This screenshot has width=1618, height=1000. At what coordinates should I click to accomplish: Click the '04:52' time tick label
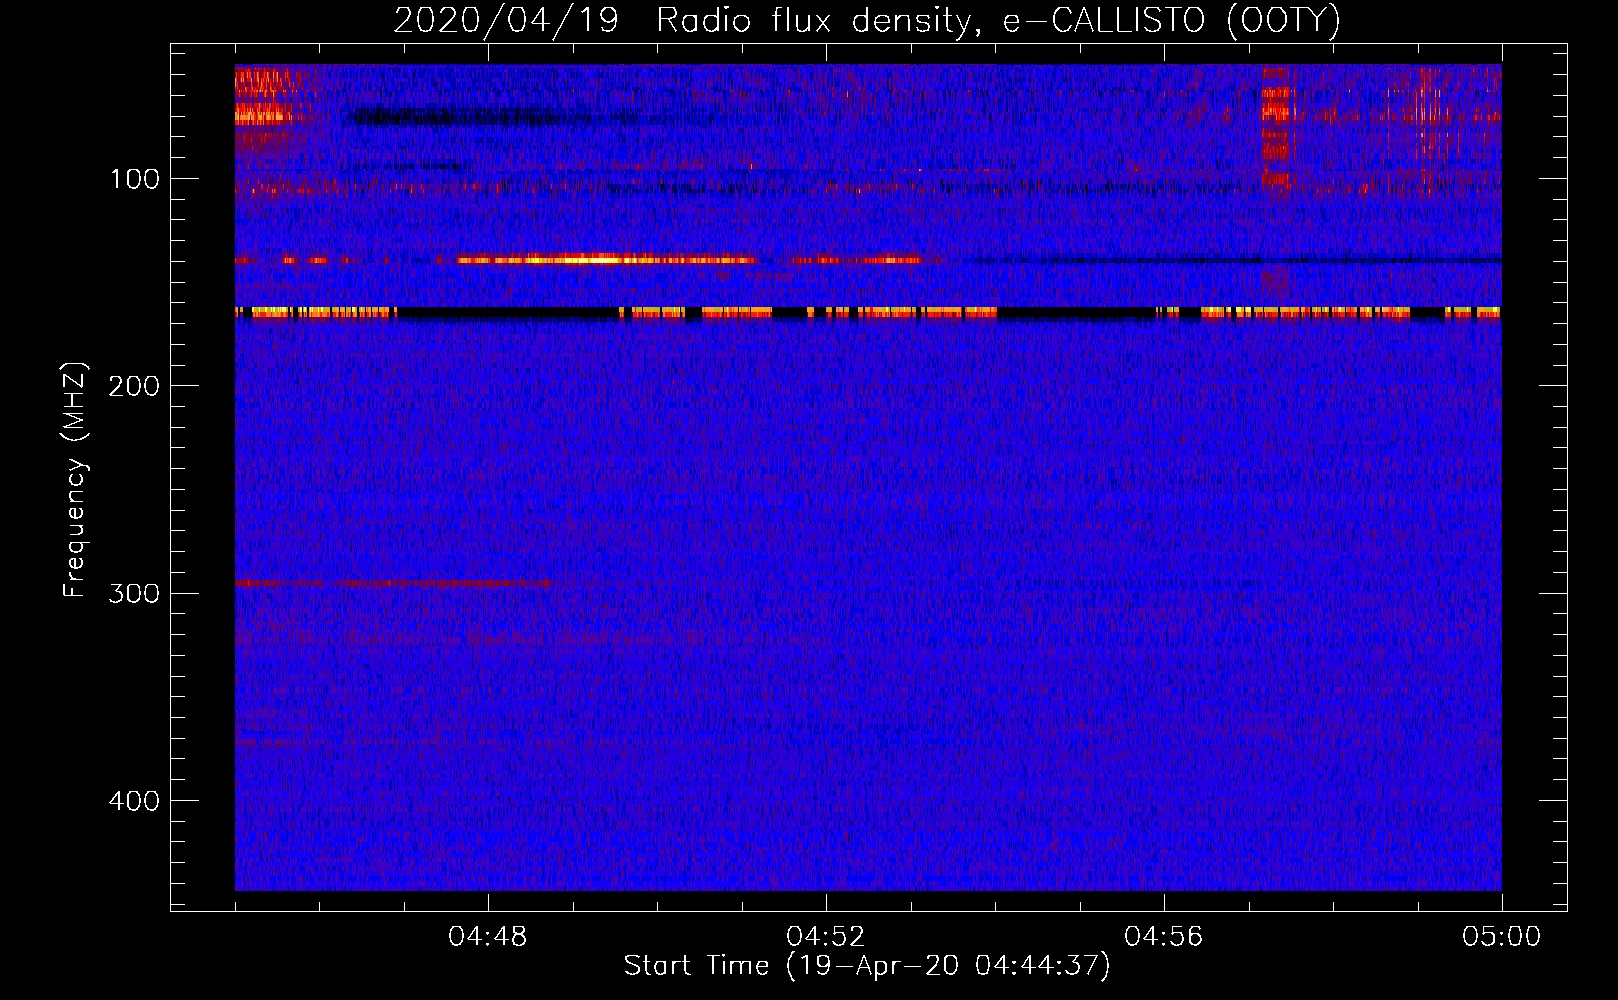825,937
